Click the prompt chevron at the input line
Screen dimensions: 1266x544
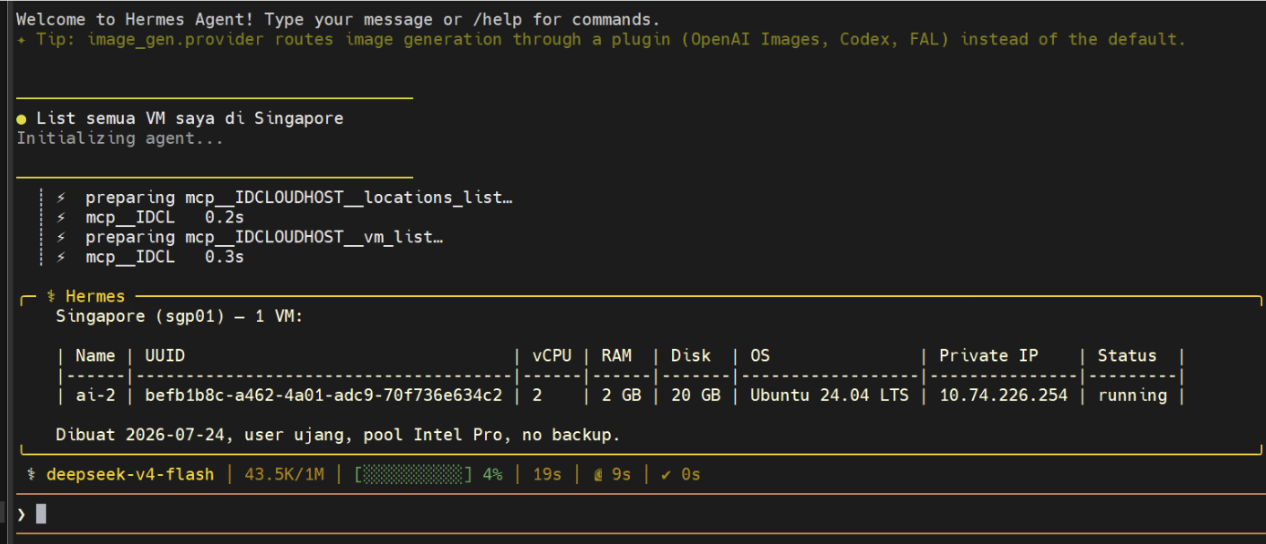pyautogui.click(x=21, y=514)
